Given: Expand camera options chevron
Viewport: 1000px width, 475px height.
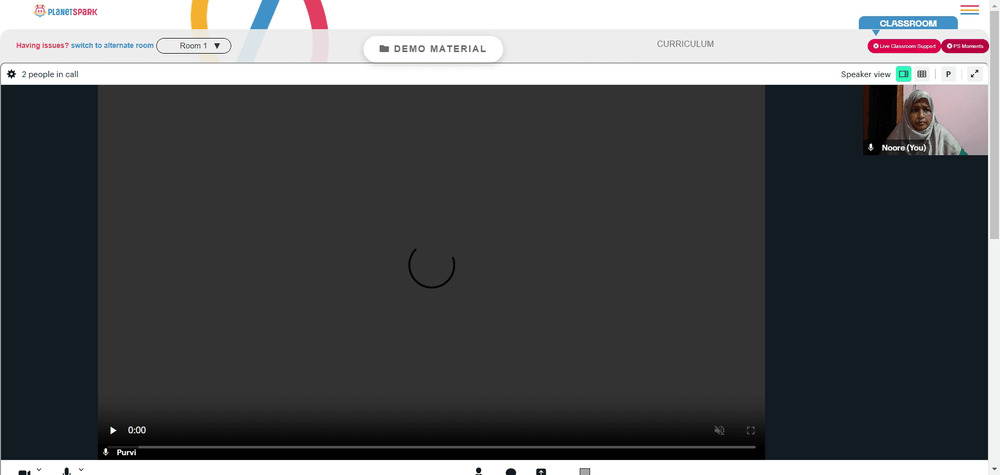Looking at the screenshot, I should (x=39, y=470).
